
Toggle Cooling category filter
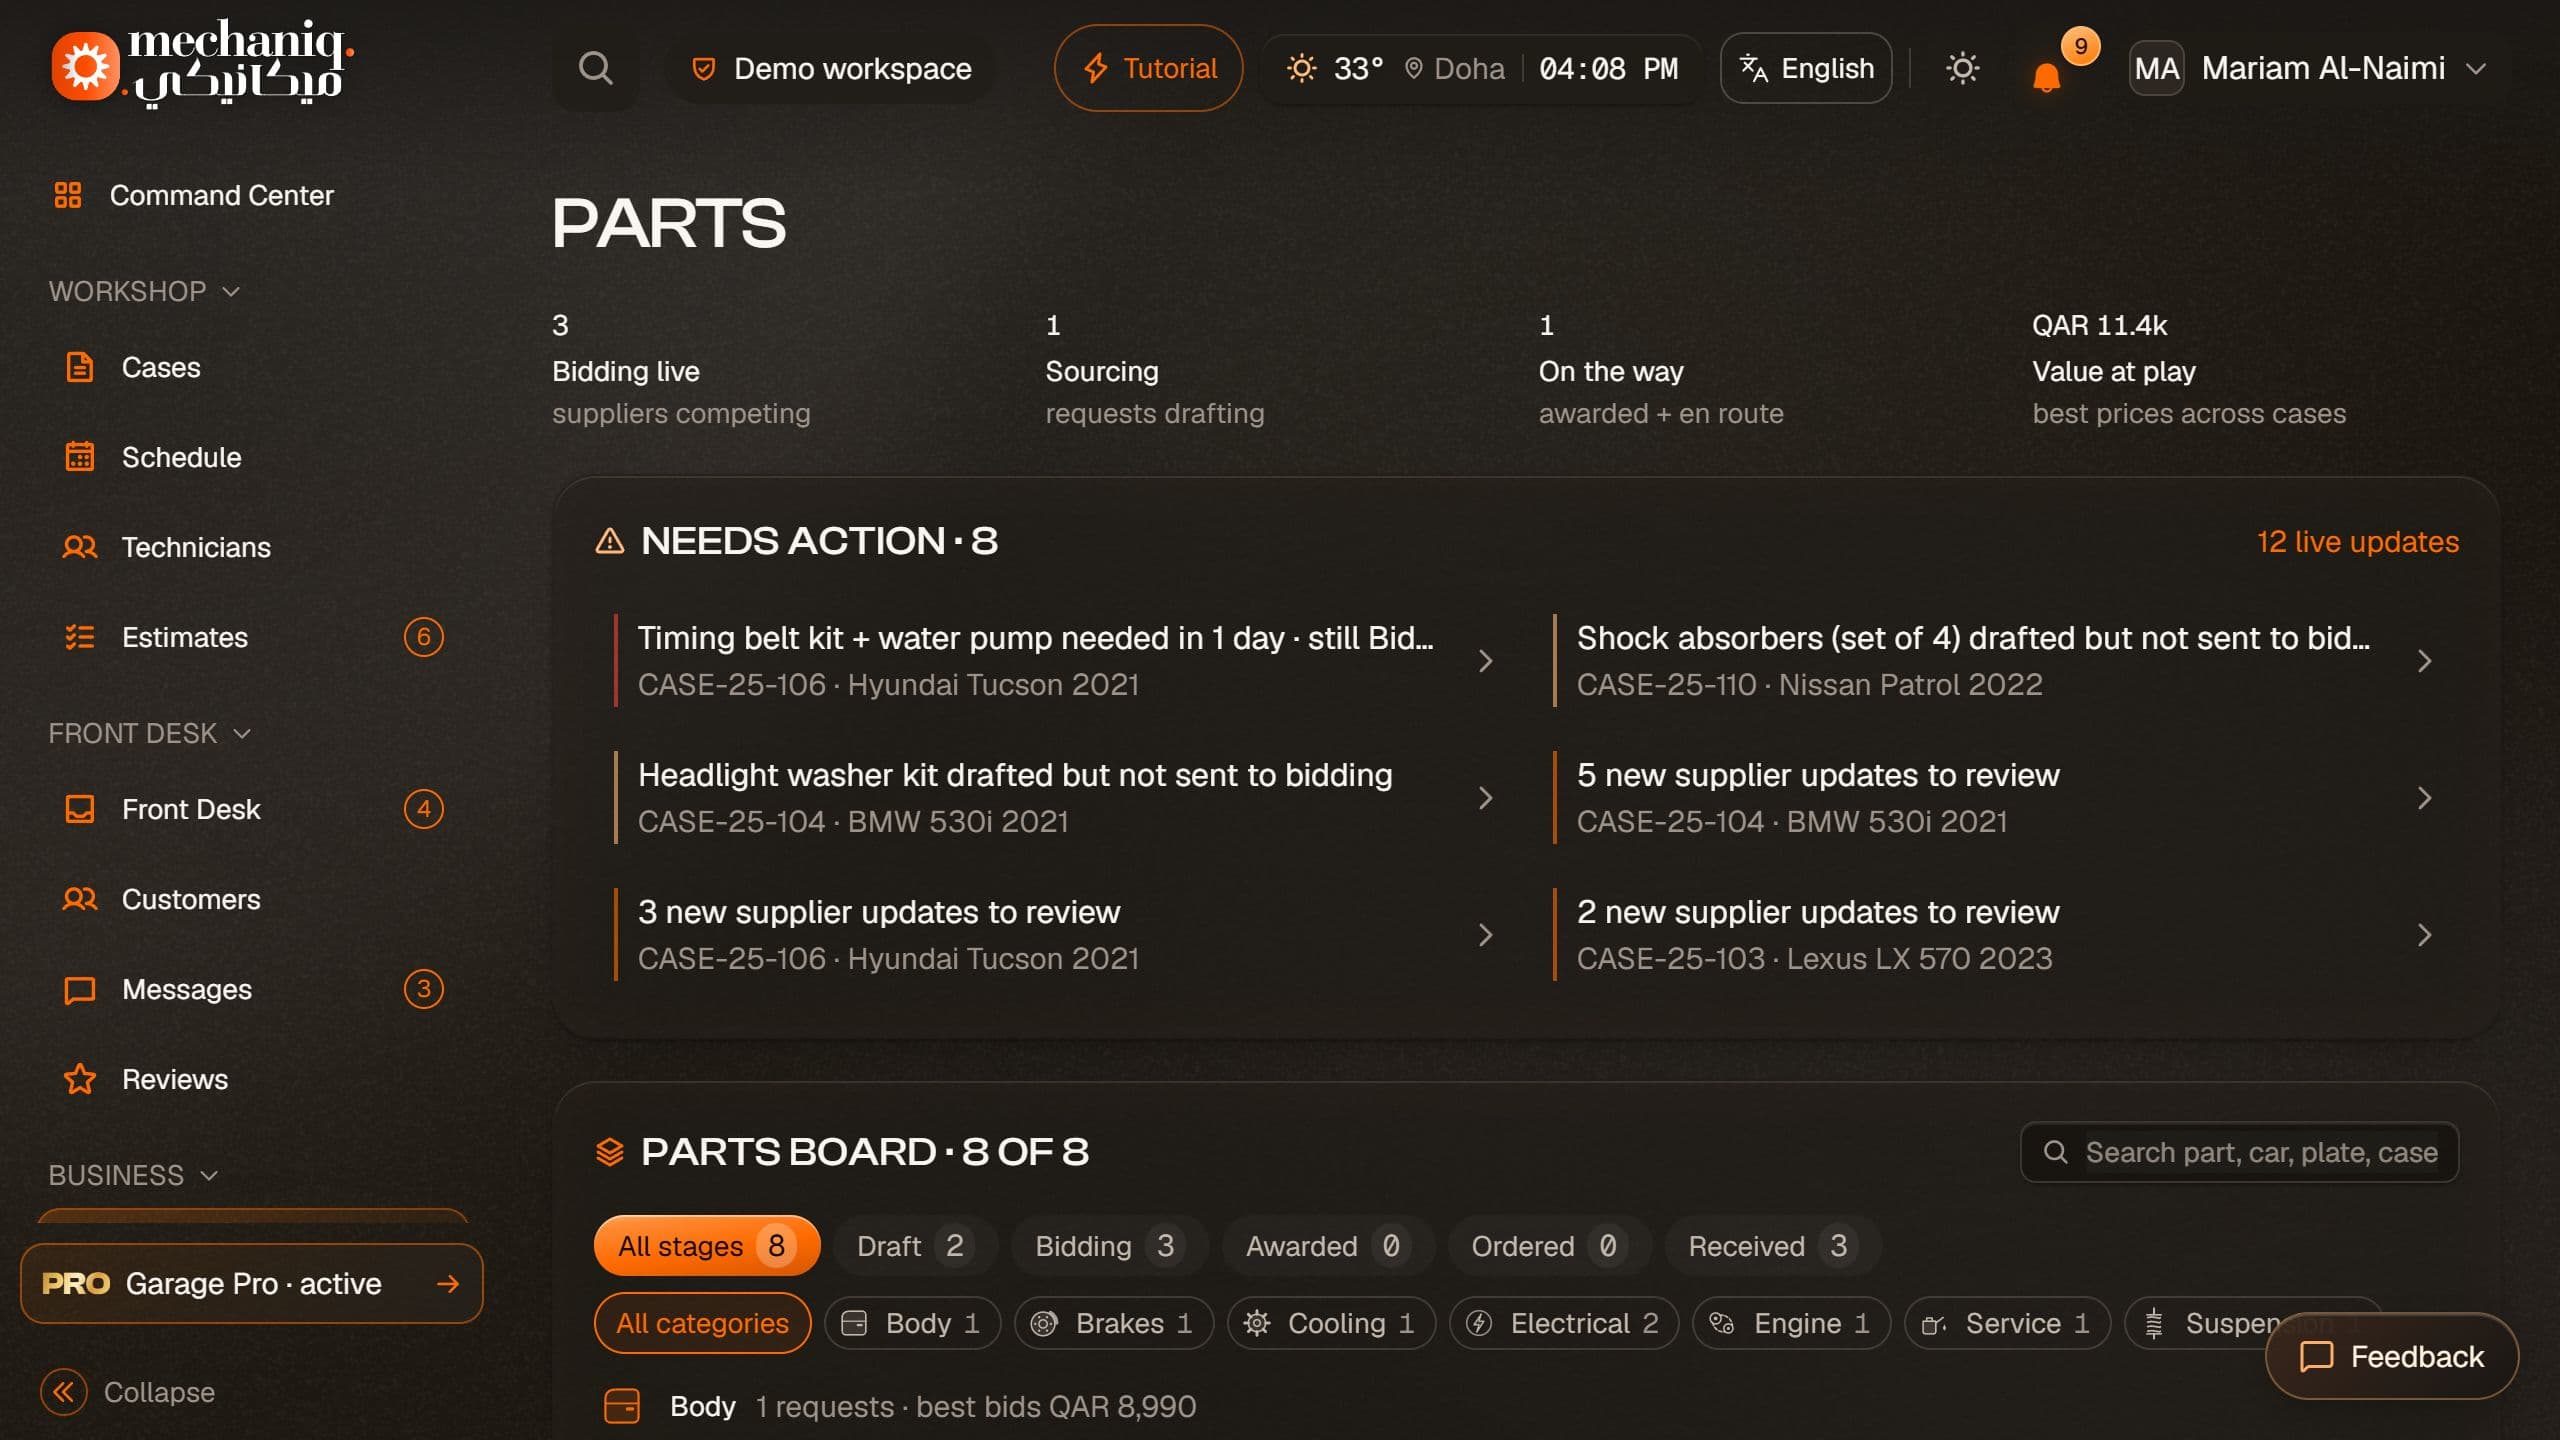tap(1331, 1323)
